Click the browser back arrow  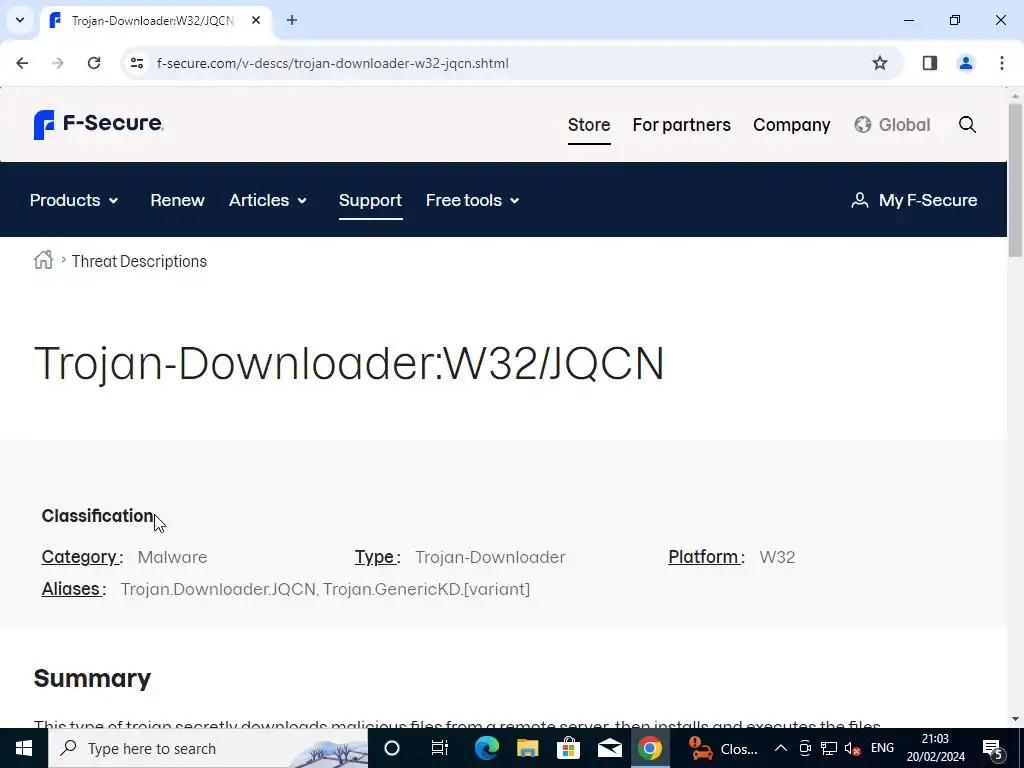click(22, 63)
